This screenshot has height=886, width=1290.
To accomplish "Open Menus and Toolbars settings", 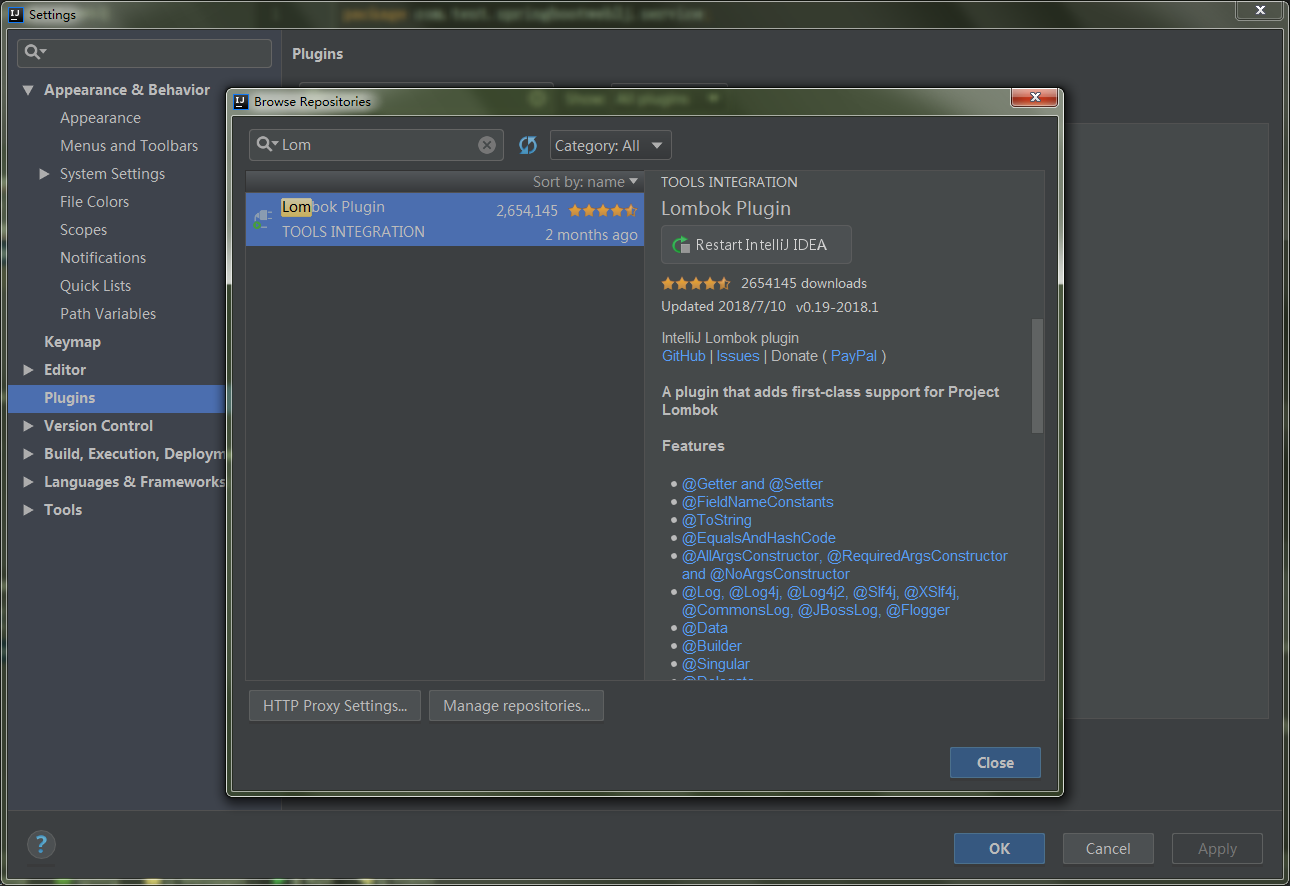I will click(129, 146).
